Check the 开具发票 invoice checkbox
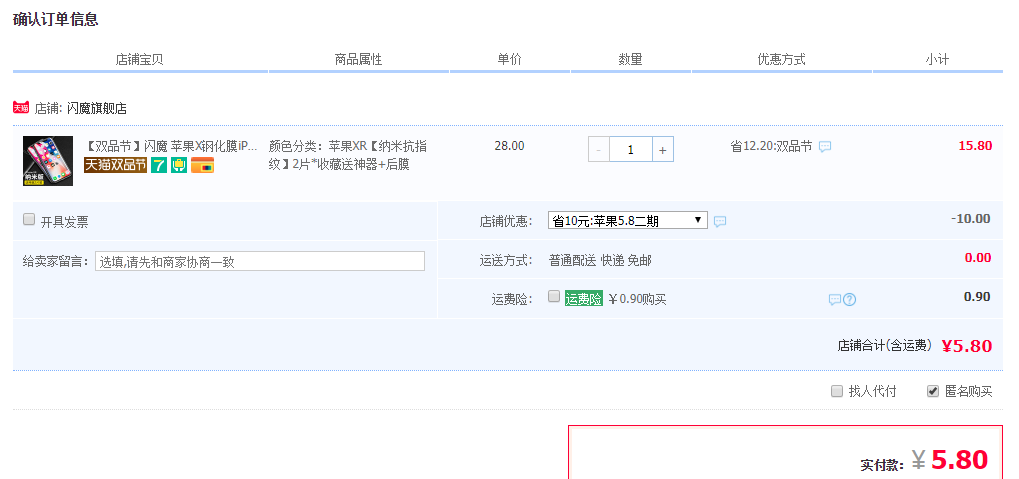Screen dimensions: 1019x479 point(29,220)
